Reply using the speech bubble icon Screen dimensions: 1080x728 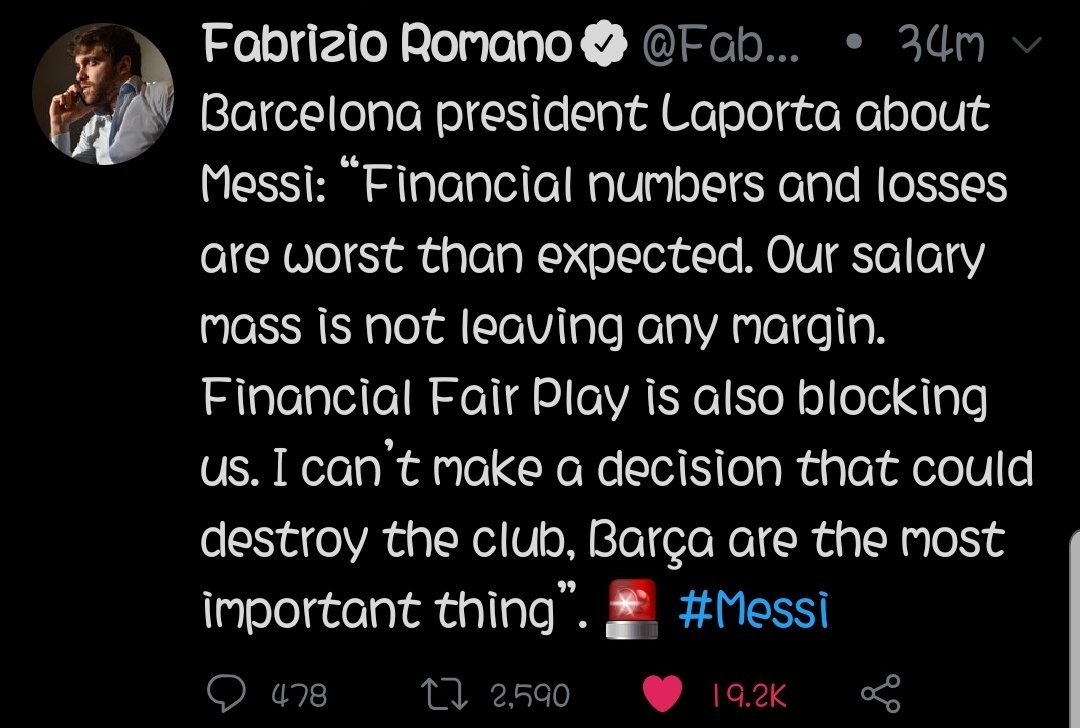point(227,694)
